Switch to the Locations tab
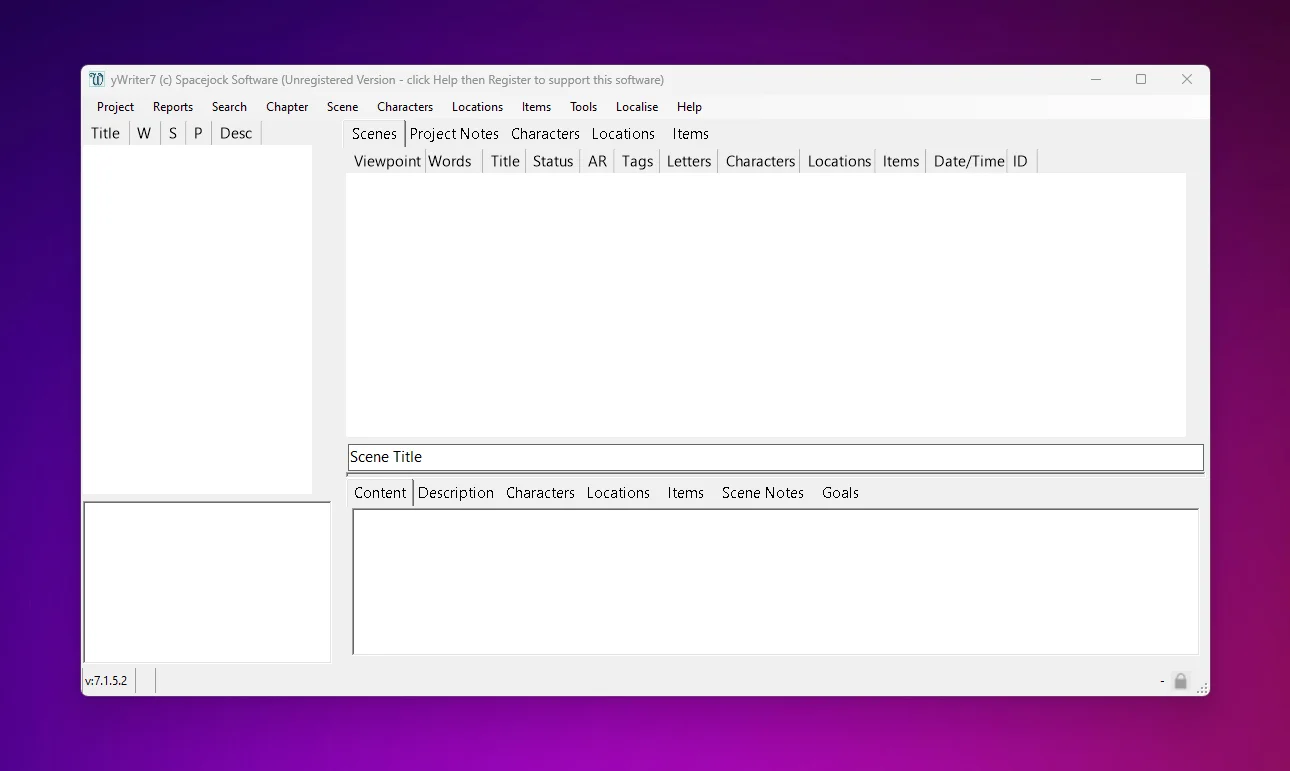This screenshot has width=1290, height=771. point(623,133)
